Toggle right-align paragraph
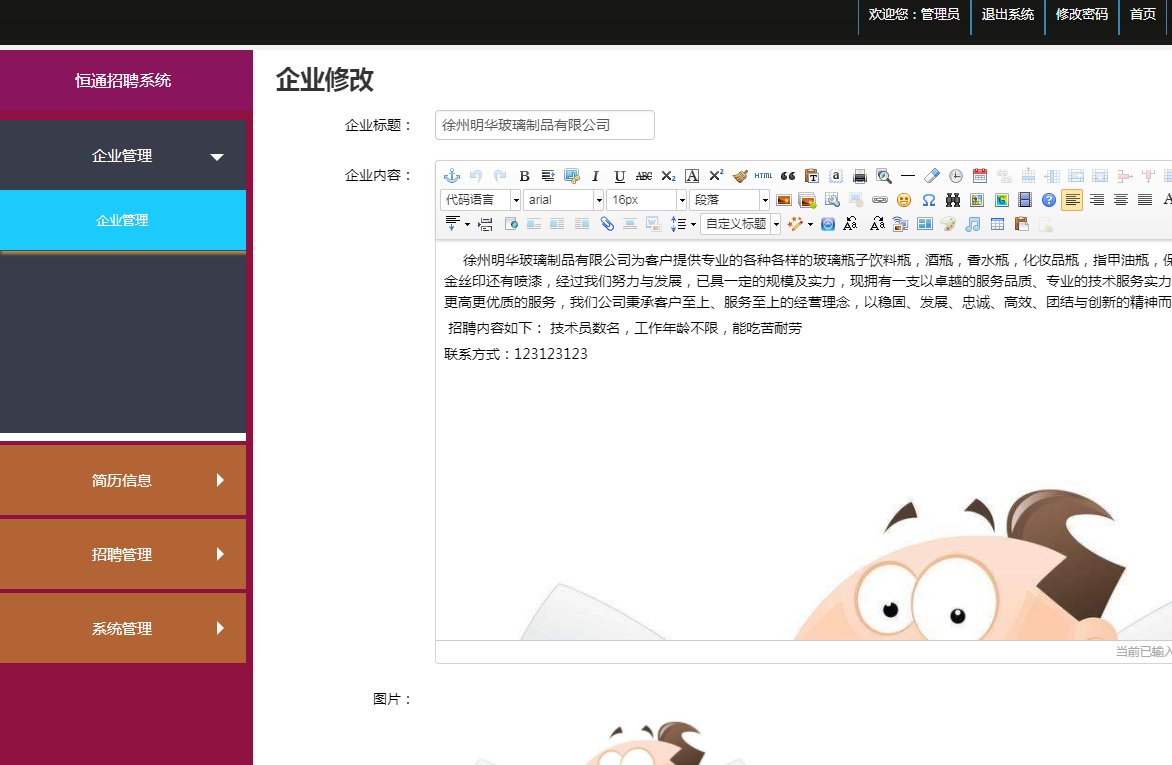 point(1097,200)
